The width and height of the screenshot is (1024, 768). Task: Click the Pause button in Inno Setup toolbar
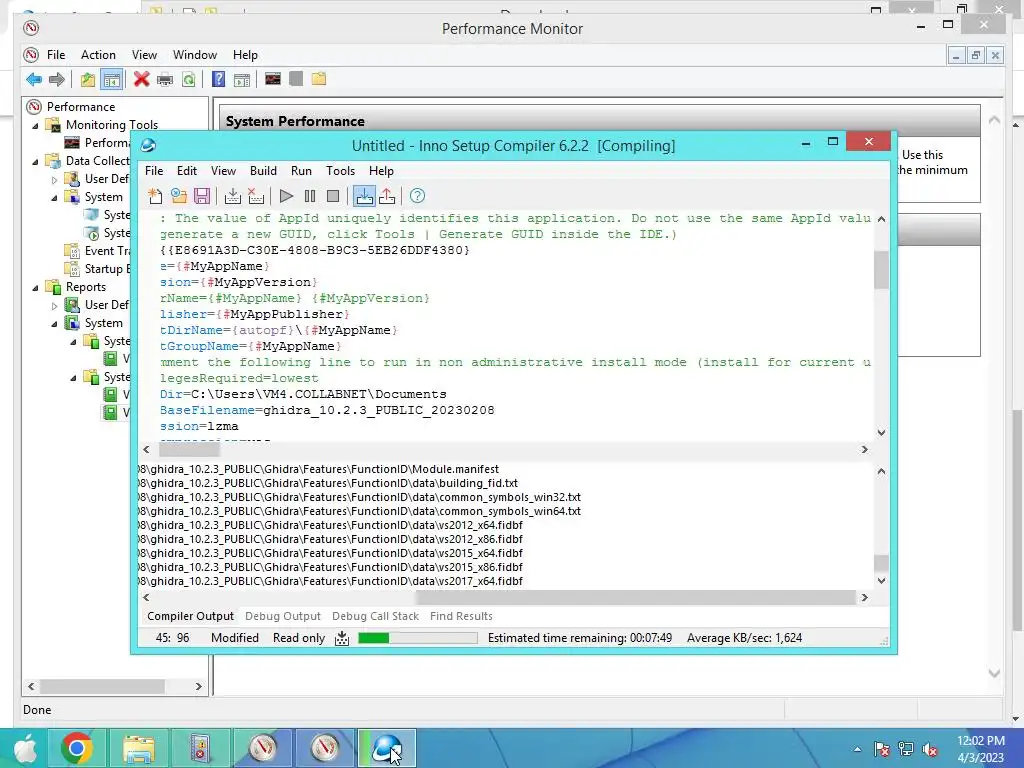[310, 196]
